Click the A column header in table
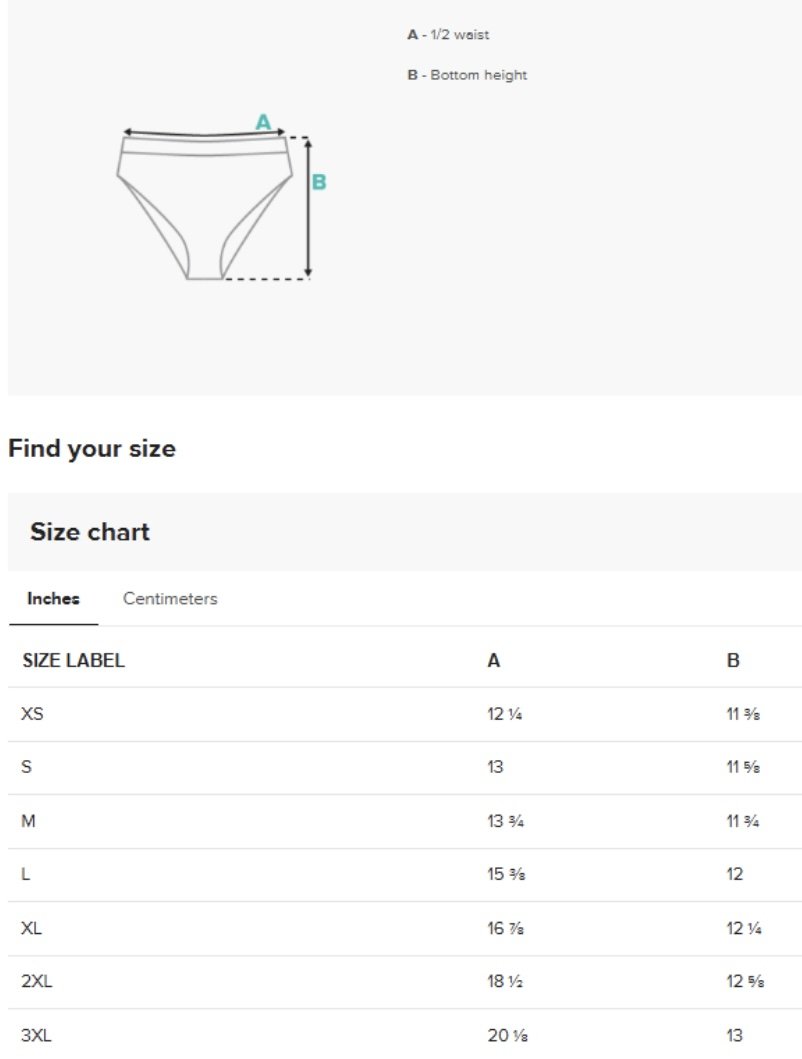This screenshot has height=1059, width=802. coord(494,660)
